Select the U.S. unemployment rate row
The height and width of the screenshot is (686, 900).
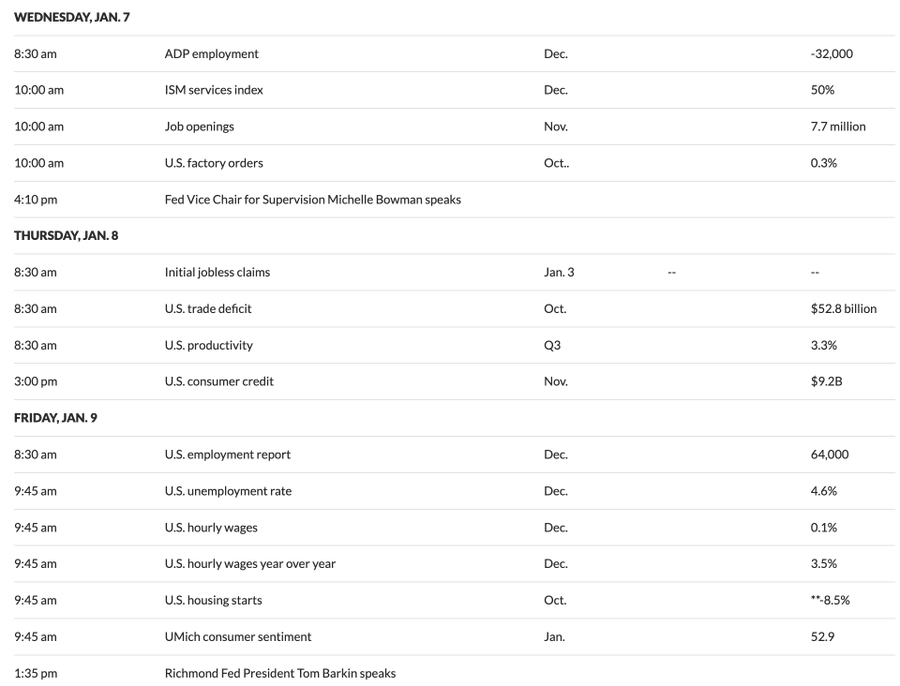point(228,491)
